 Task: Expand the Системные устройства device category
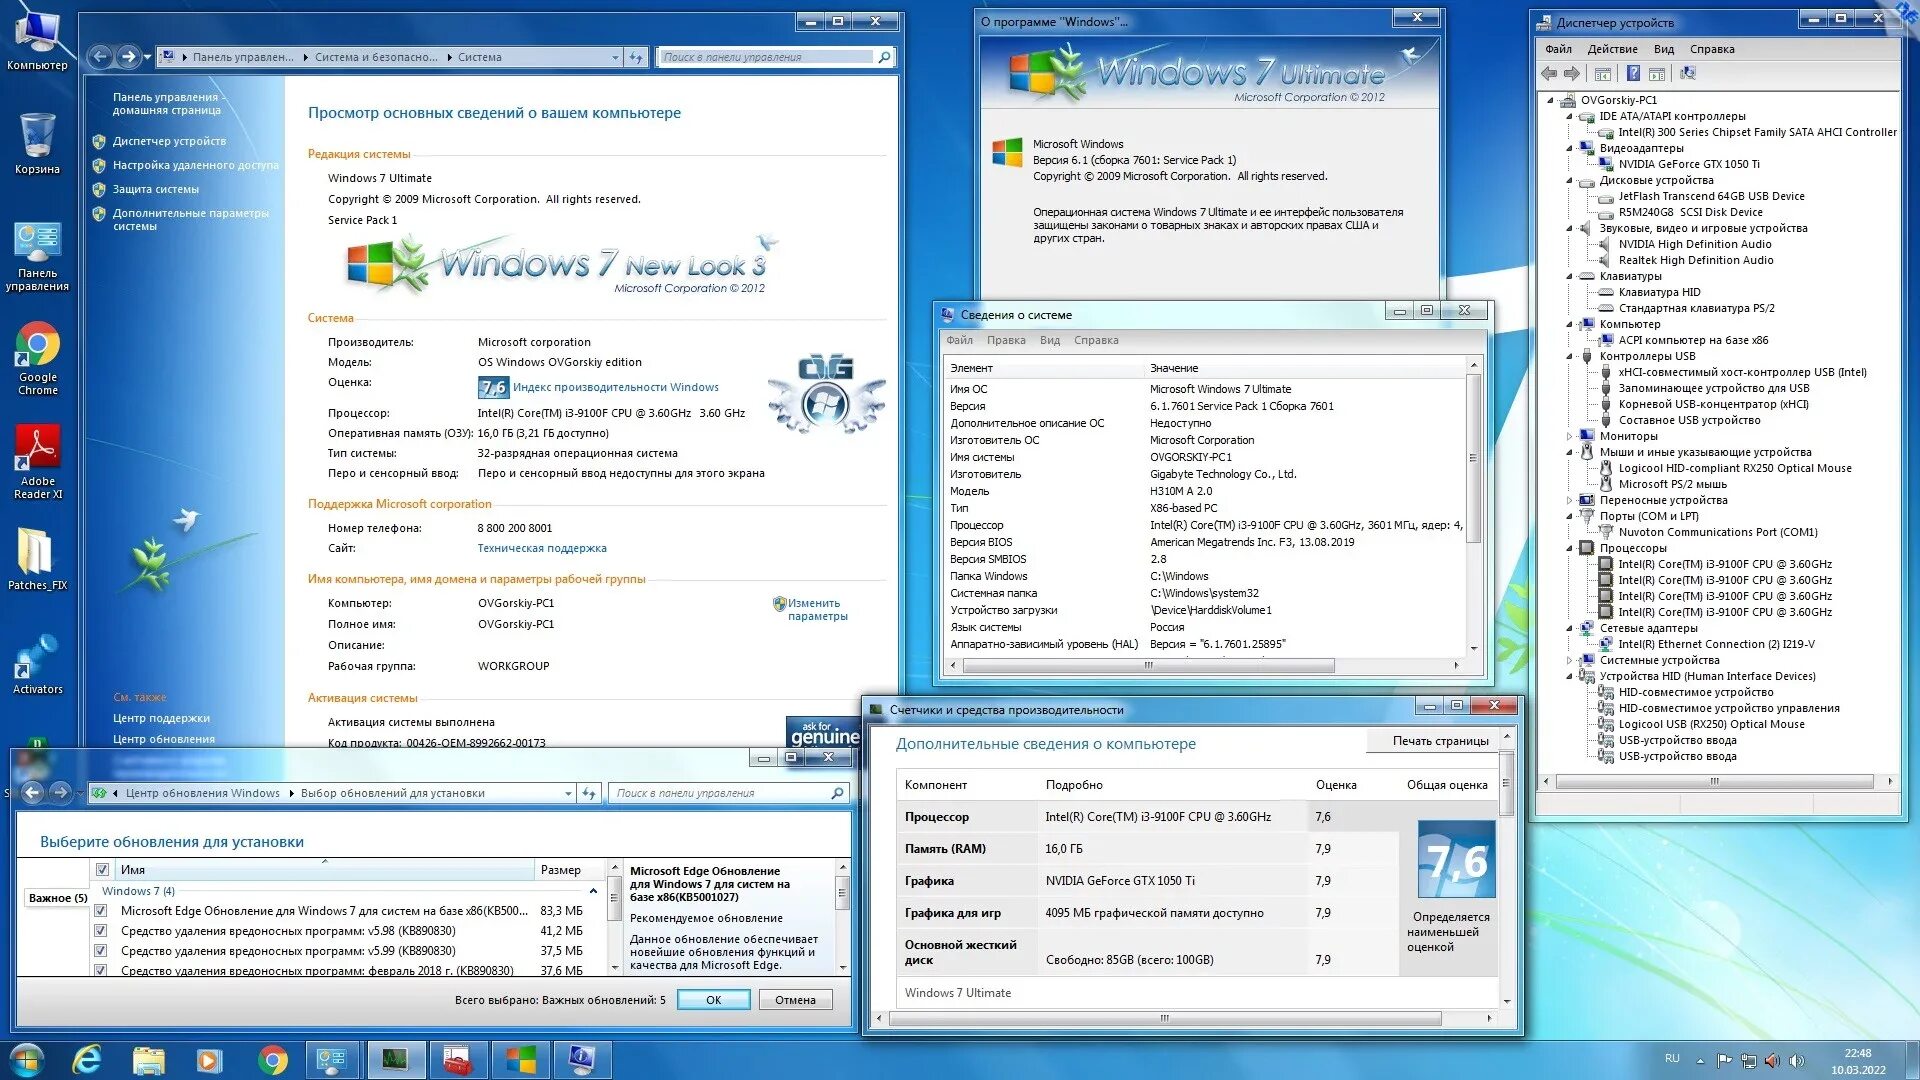pyautogui.click(x=1569, y=660)
